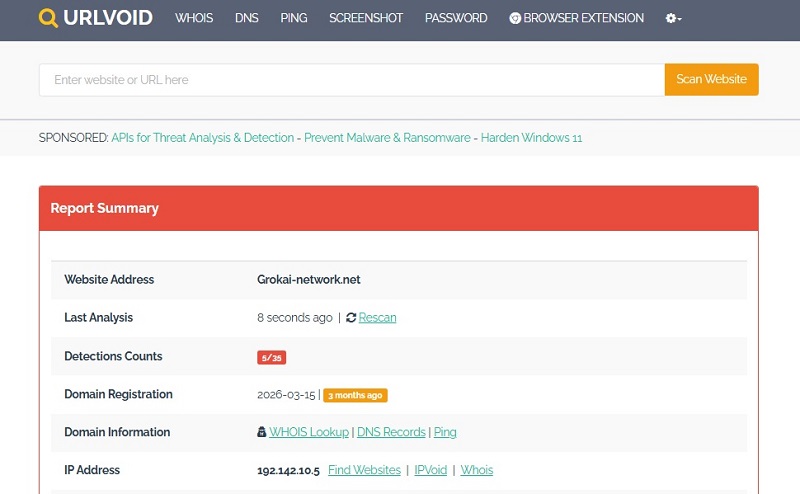The height and width of the screenshot is (494, 800).
Task: Open the PASSWORD menu item
Action: (x=456, y=18)
